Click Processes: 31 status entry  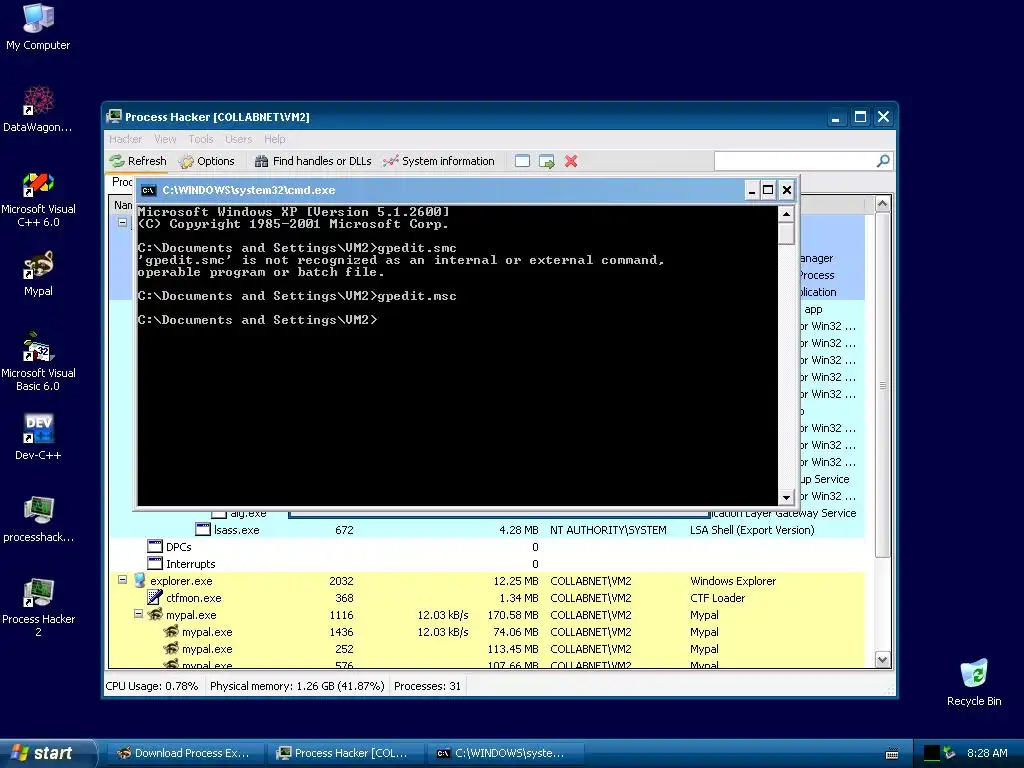tap(427, 686)
